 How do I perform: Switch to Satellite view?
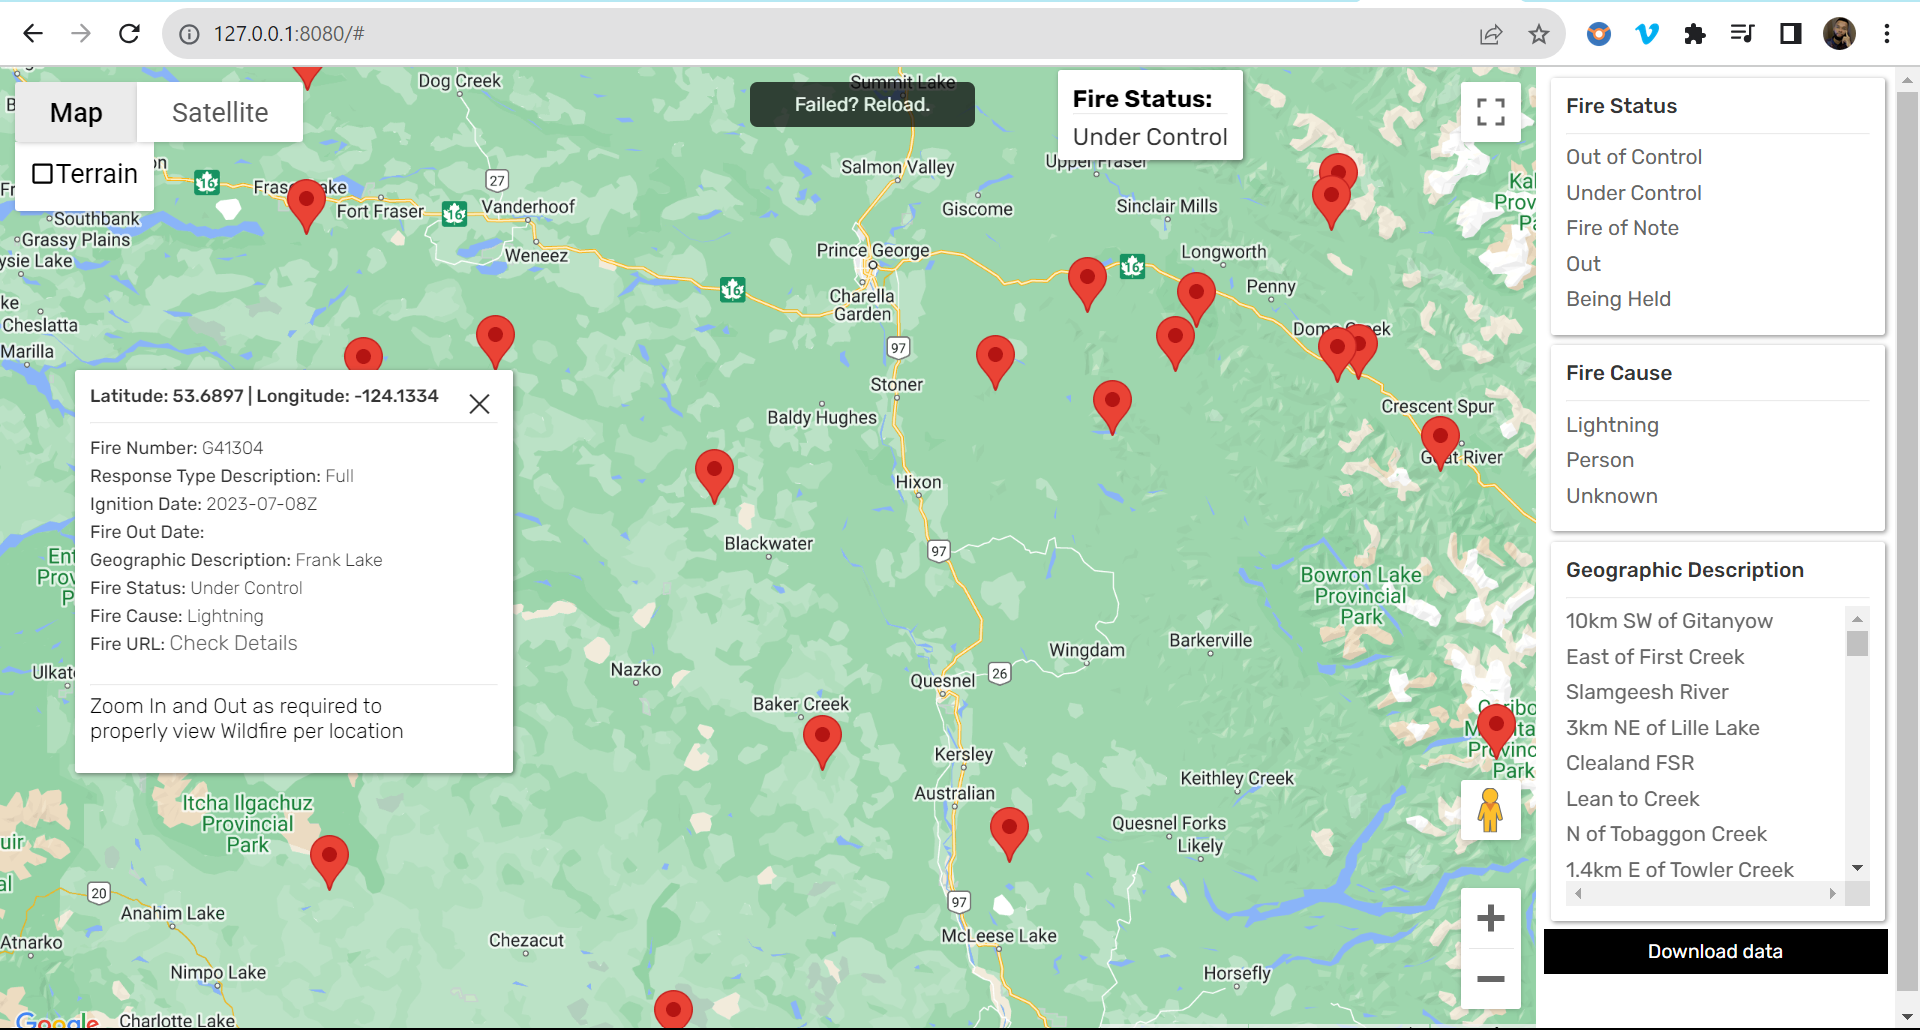(x=220, y=113)
